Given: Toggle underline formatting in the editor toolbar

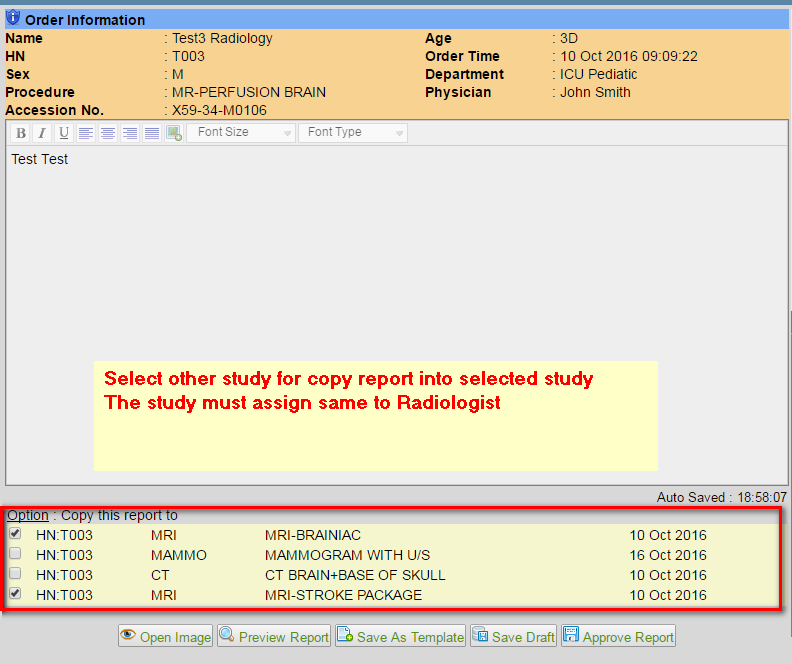Looking at the screenshot, I should pyautogui.click(x=64, y=133).
